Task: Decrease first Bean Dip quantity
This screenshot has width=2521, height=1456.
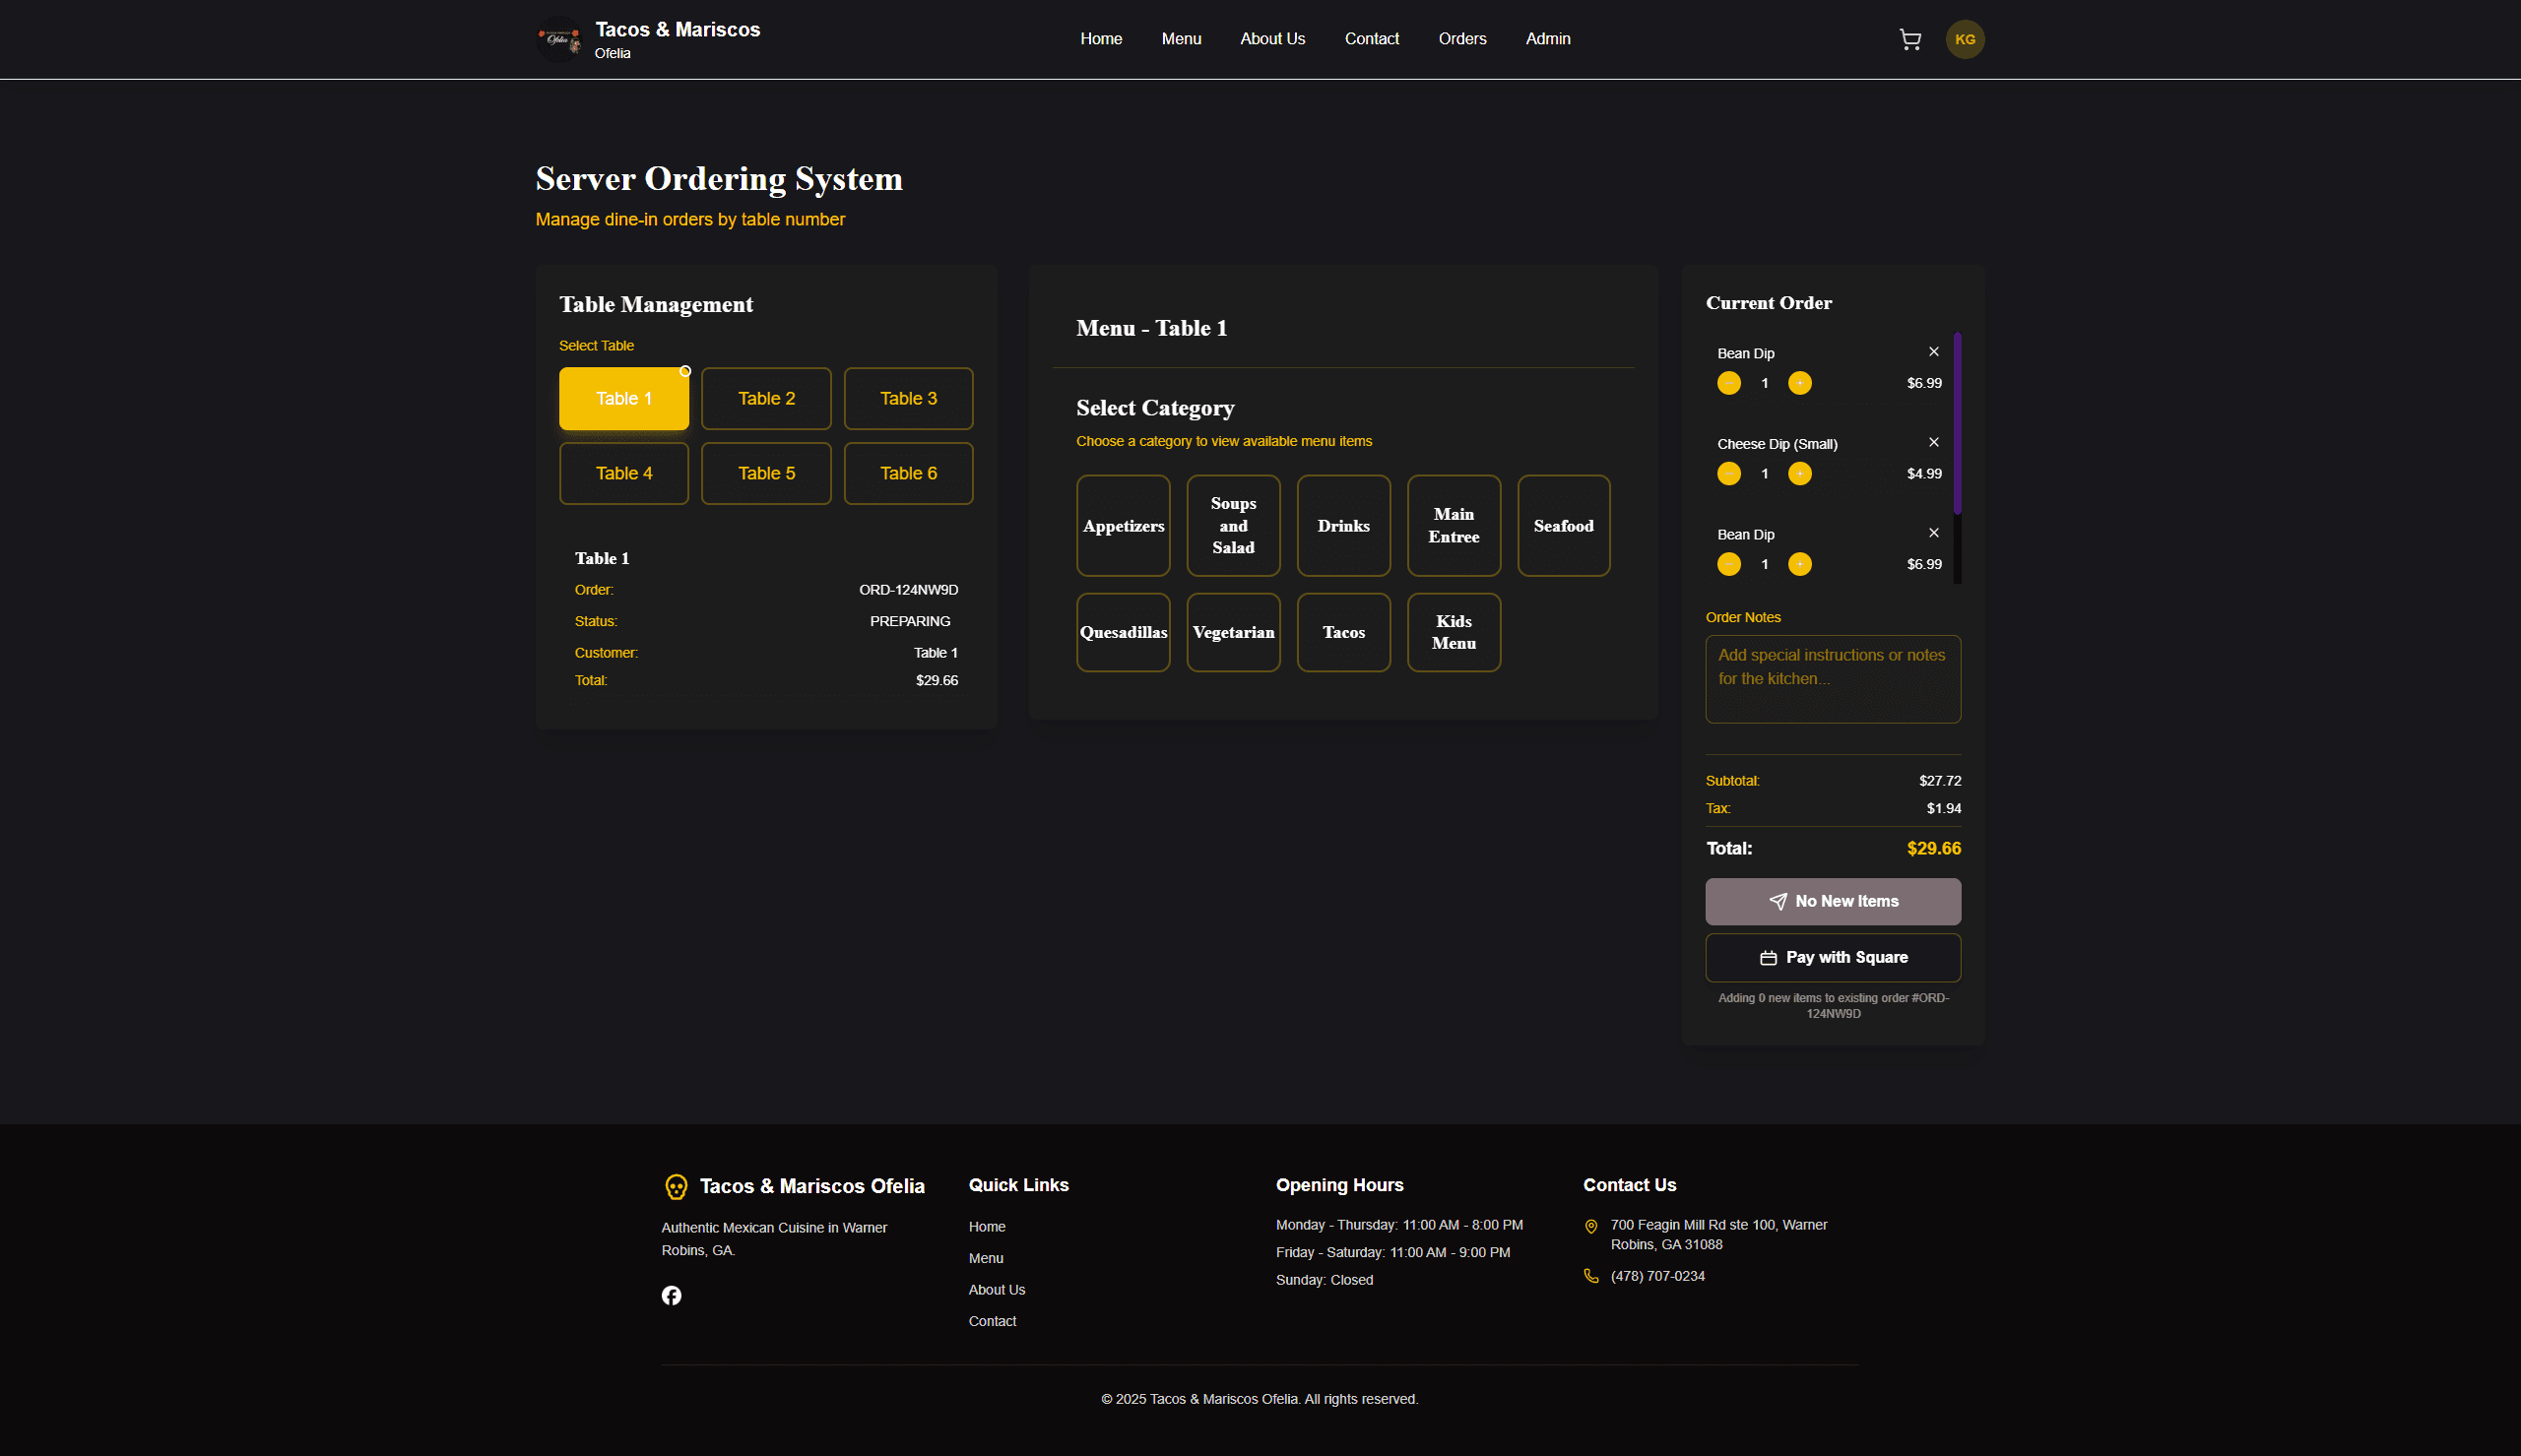Action: click(1728, 383)
